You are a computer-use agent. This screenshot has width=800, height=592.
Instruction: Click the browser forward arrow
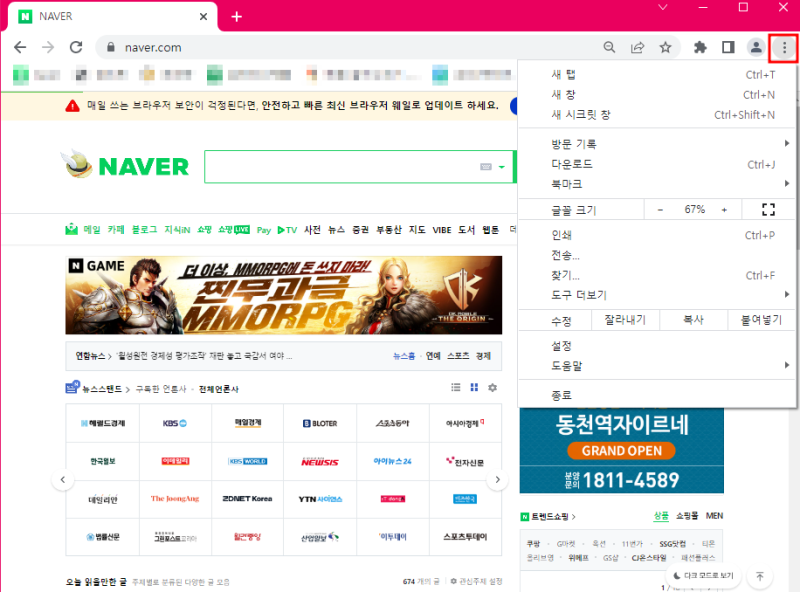pyautogui.click(x=48, y=47)
